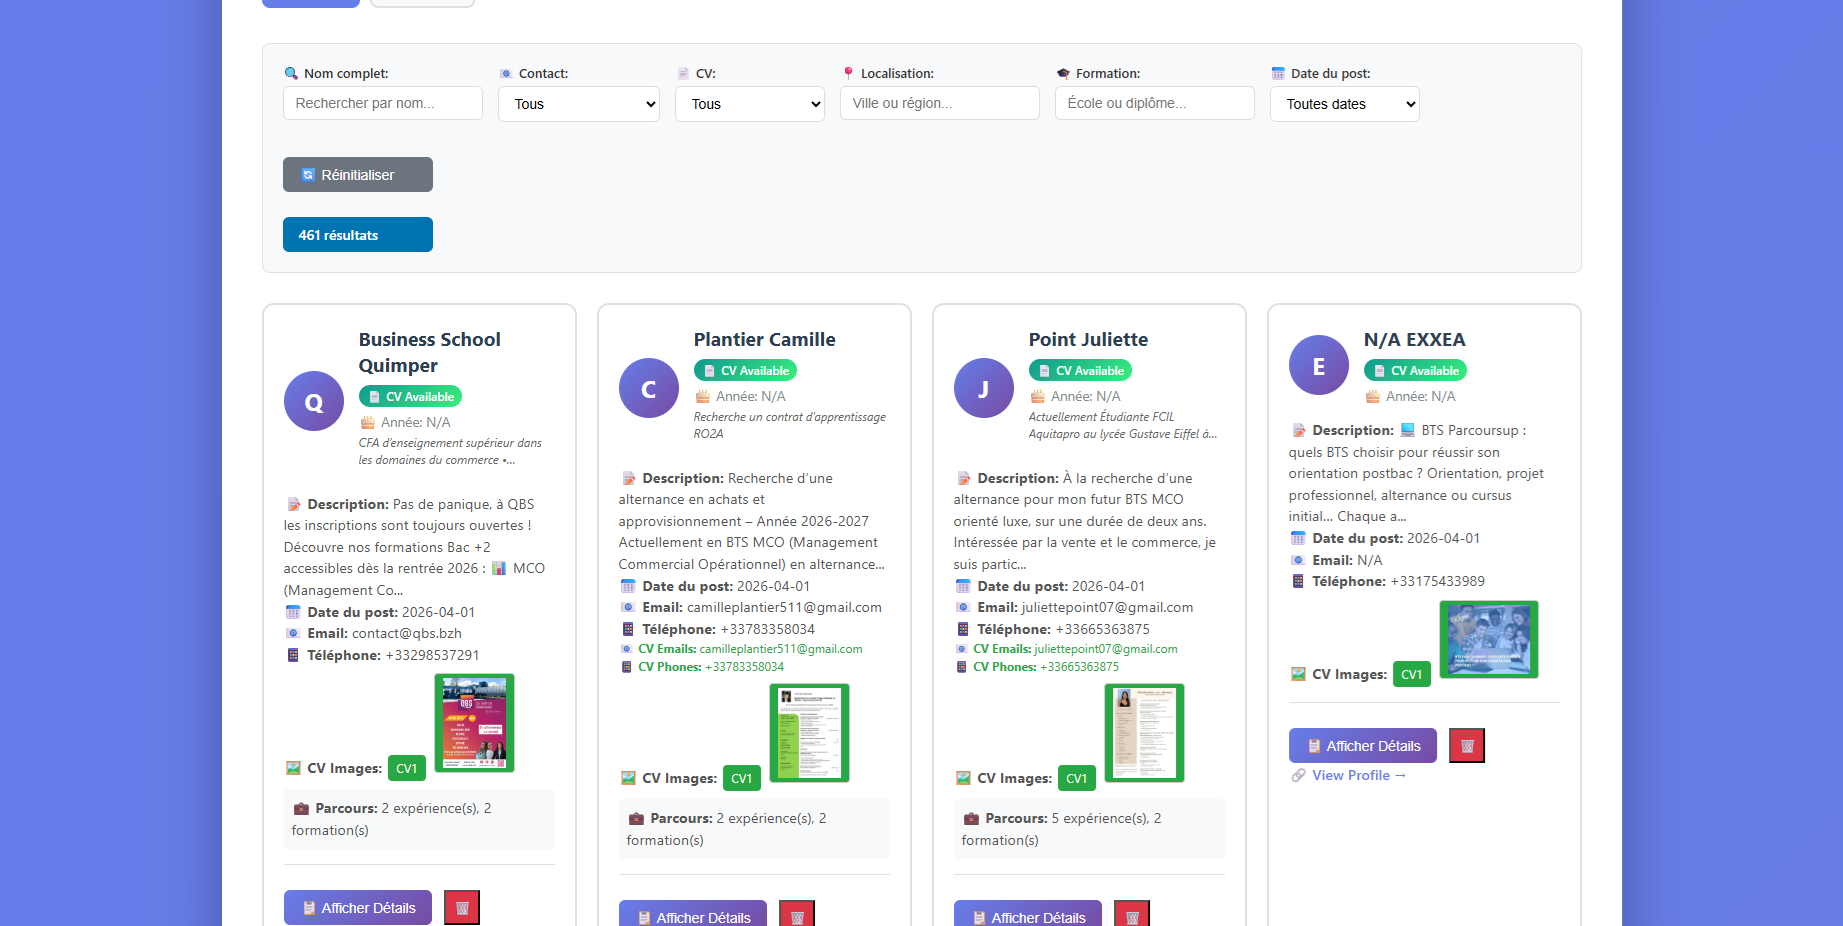Click CV1 badge on Point Juliette card
The image size is (1843, 926).
(x=1076, y=779)
